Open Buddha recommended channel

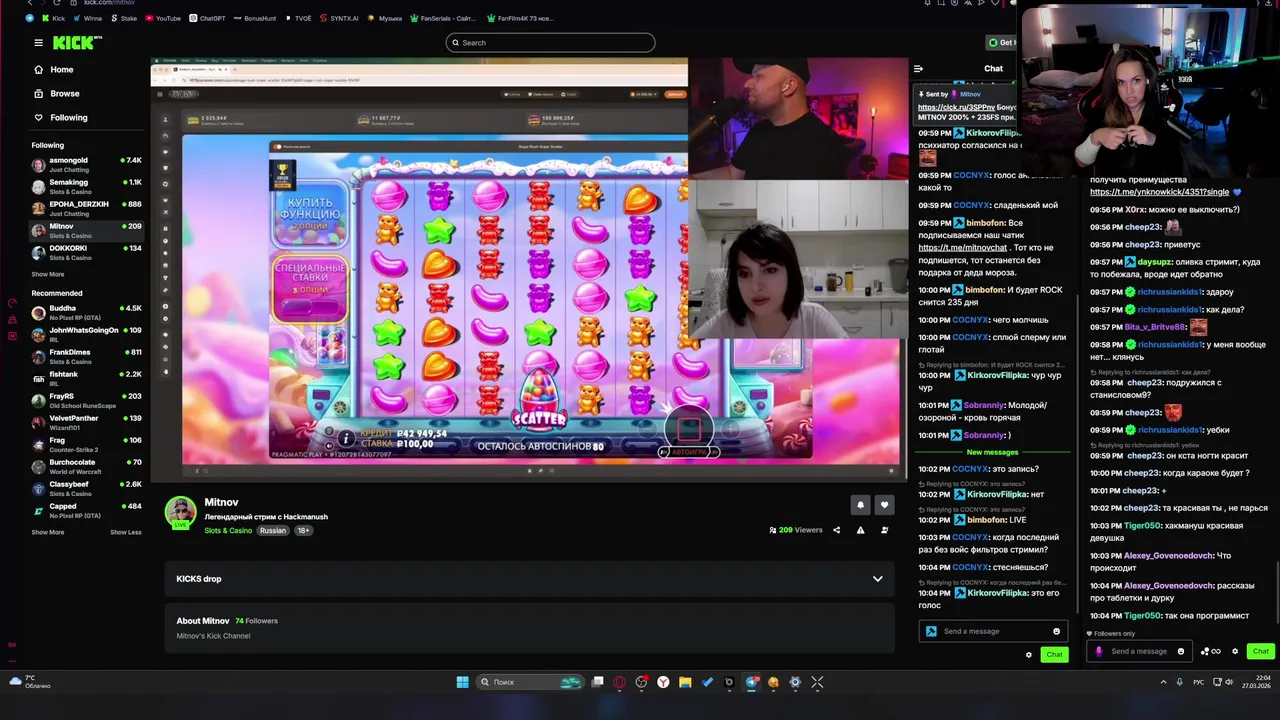click(86, 312)
